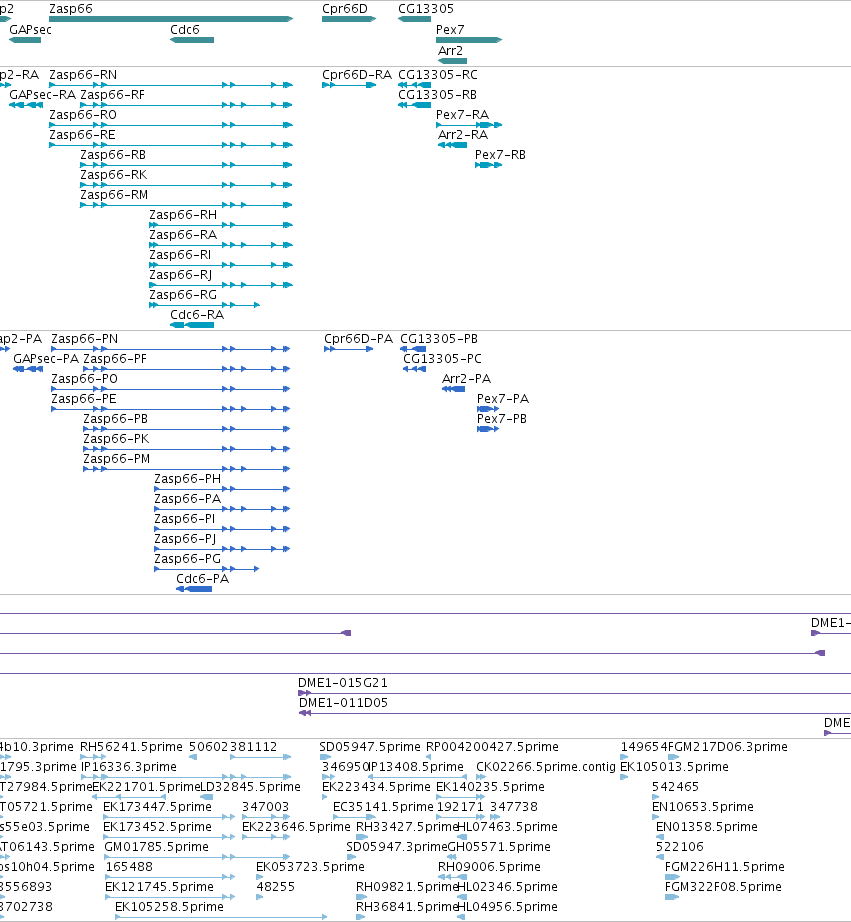Screen dimensions: 851x922
Task: Select protein Zasp66-PA
Action: (x=188, y=499)
